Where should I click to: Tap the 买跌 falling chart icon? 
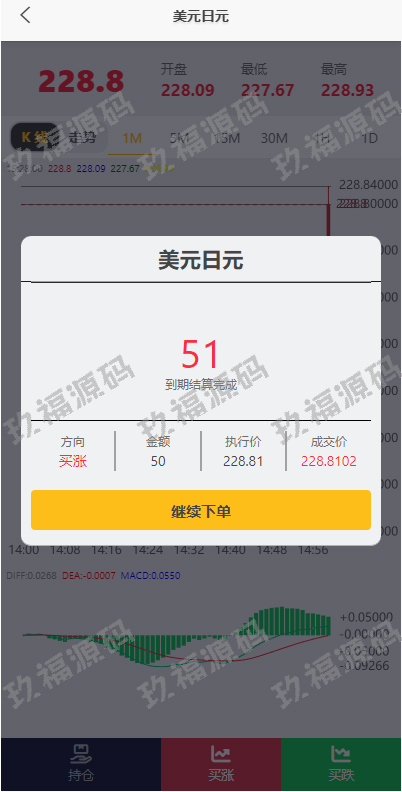pyautogui.click(x=341, y=754)
